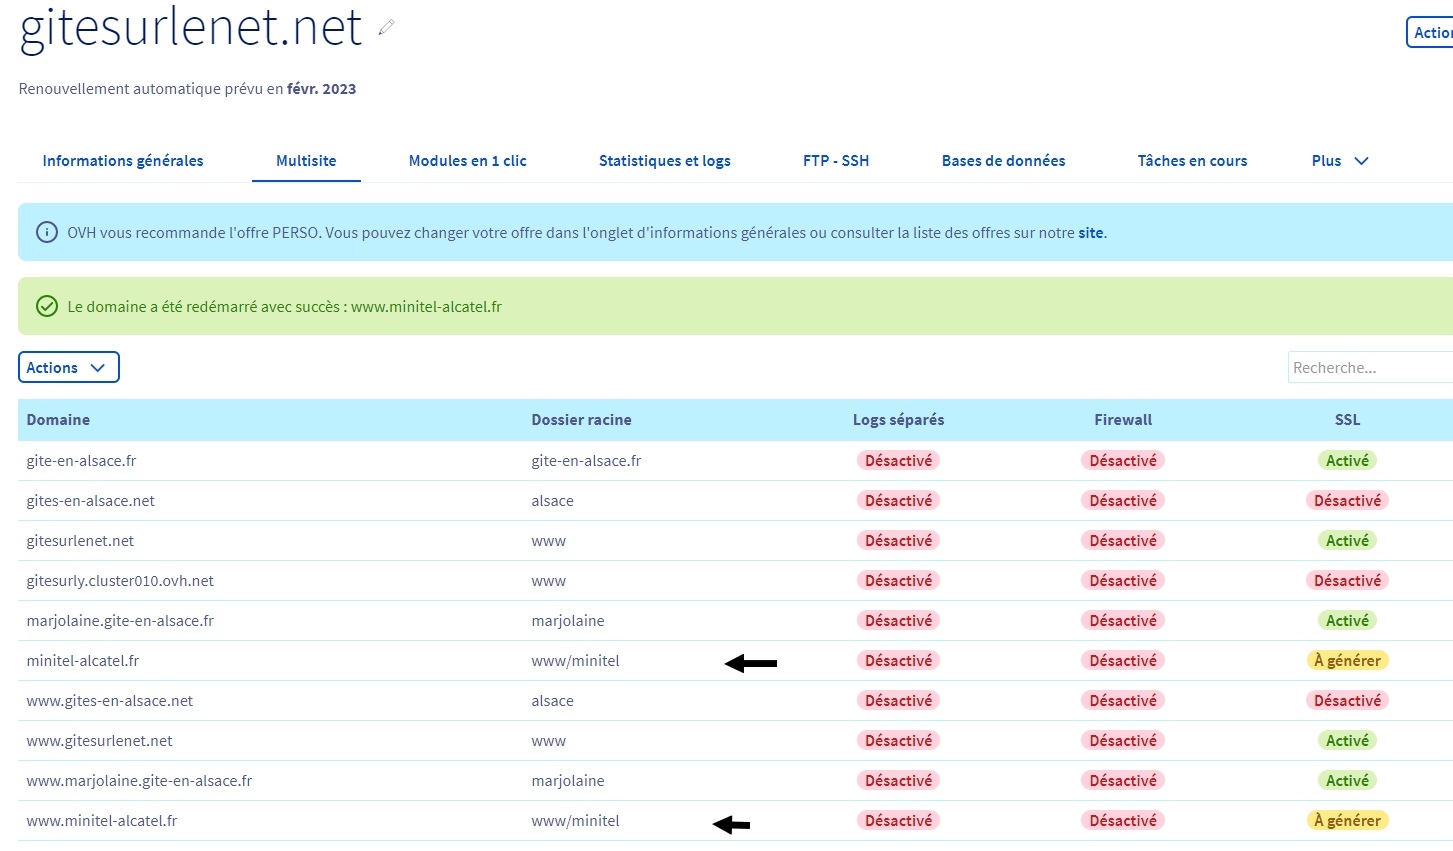The height and width of the screenshot is (851, 1453).
Task: Click the green success checkmark icon
Action: coord(46,307)
